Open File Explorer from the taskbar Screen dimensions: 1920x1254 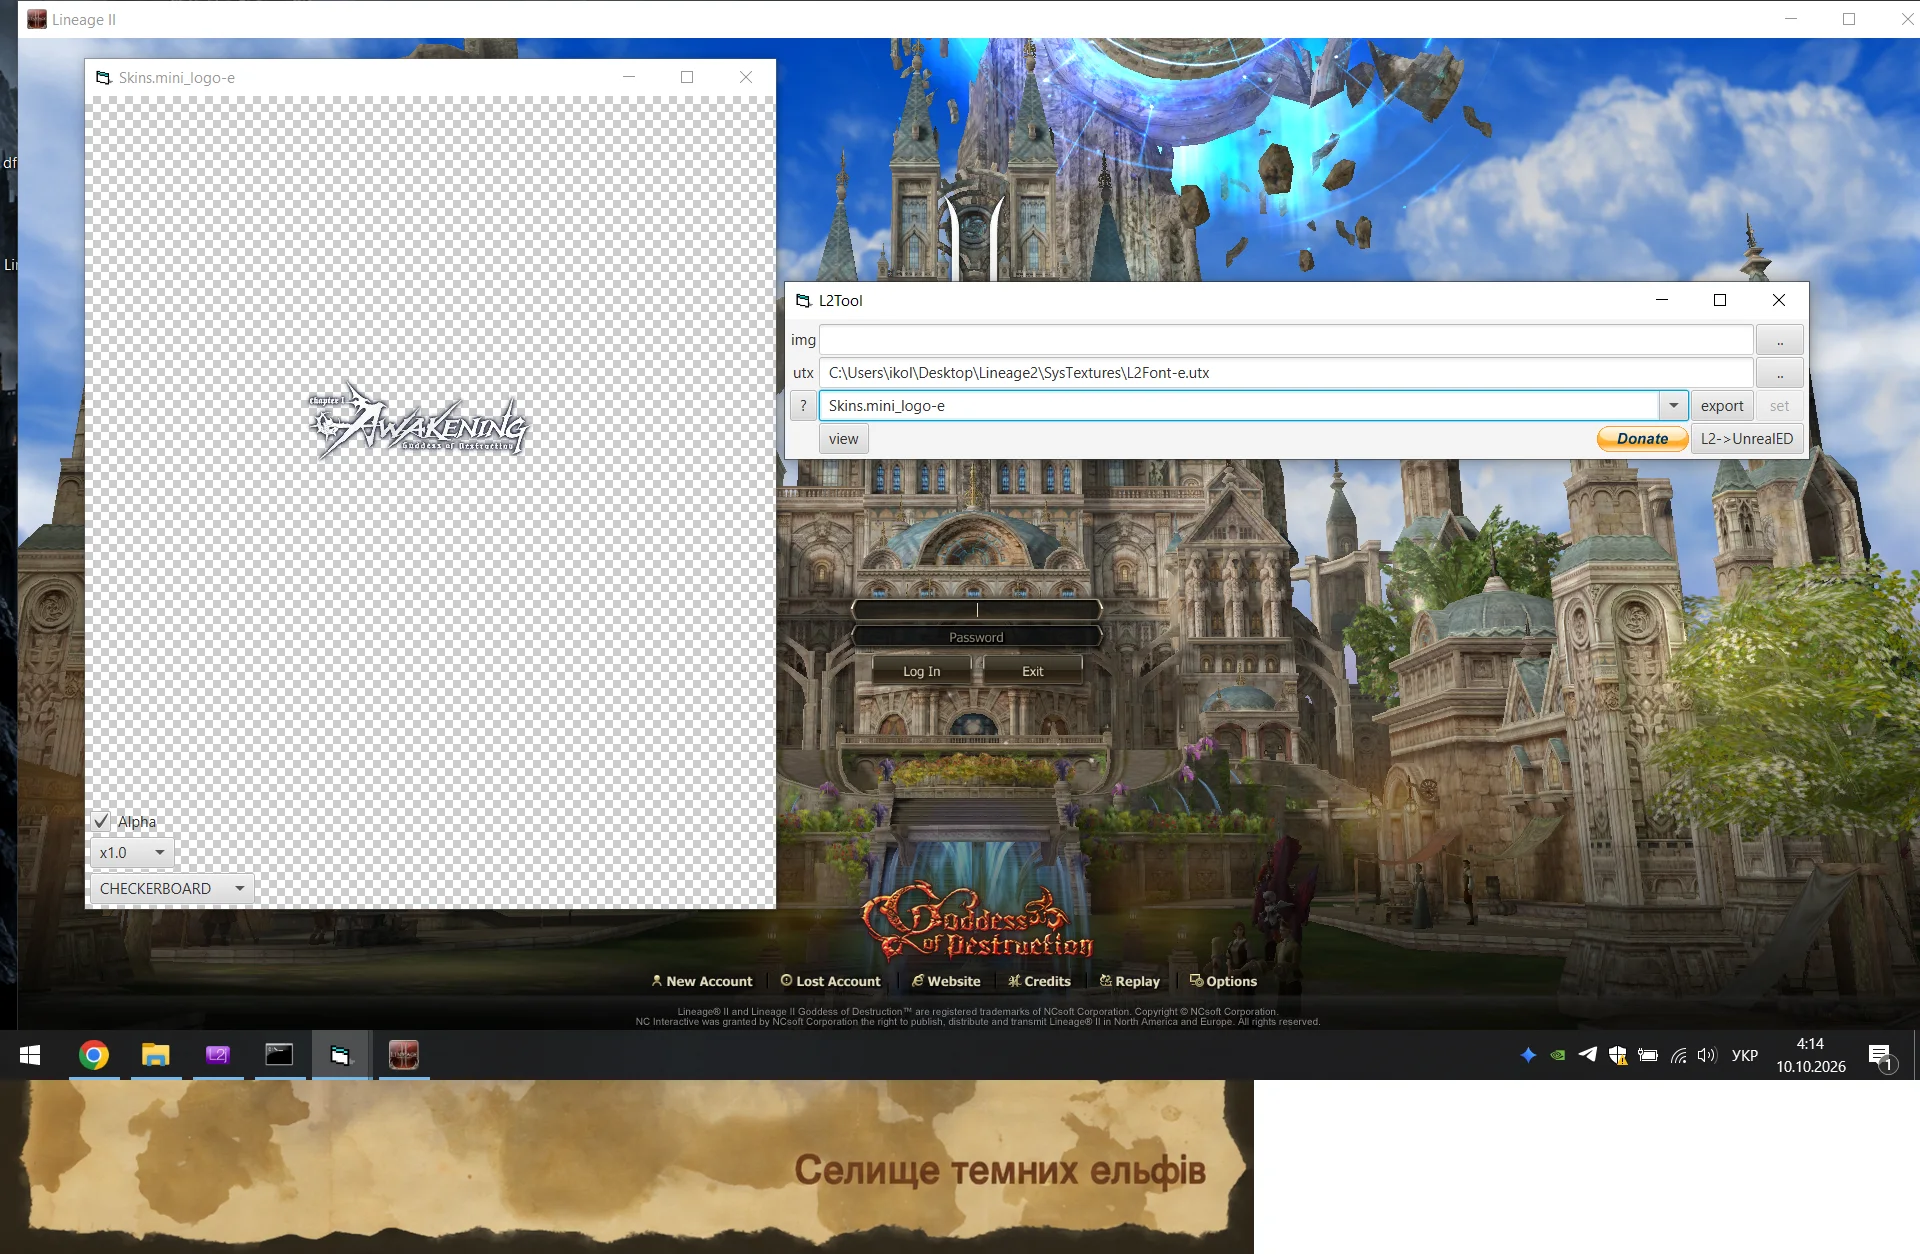156,1055
